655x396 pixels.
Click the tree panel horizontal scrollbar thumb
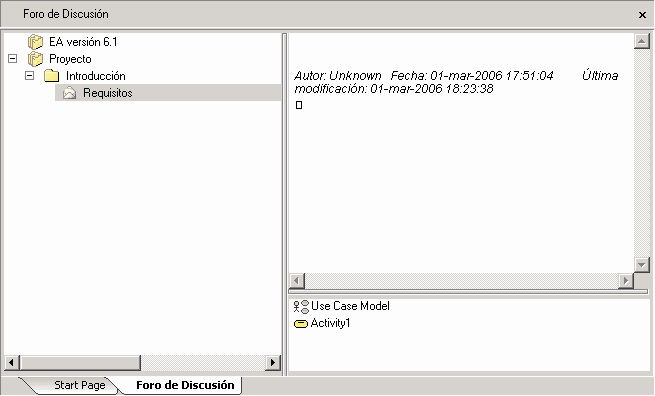[x=80, y=363]
